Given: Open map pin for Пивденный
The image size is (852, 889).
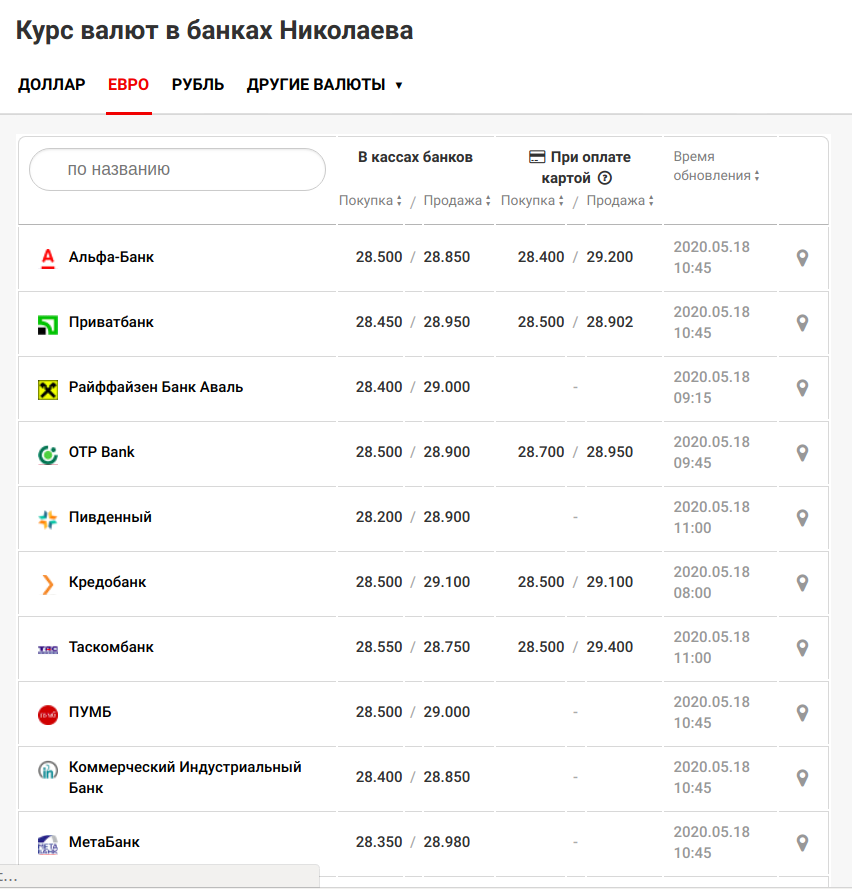Looking at the screenshot, I should pyautogui.click(x=802, y=518).
